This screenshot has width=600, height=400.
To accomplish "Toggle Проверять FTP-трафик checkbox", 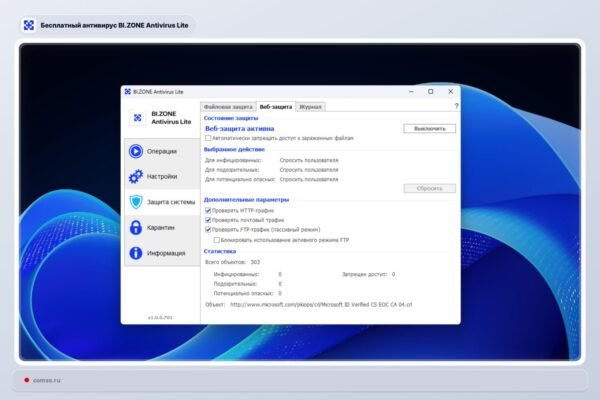I will (208, 229).
